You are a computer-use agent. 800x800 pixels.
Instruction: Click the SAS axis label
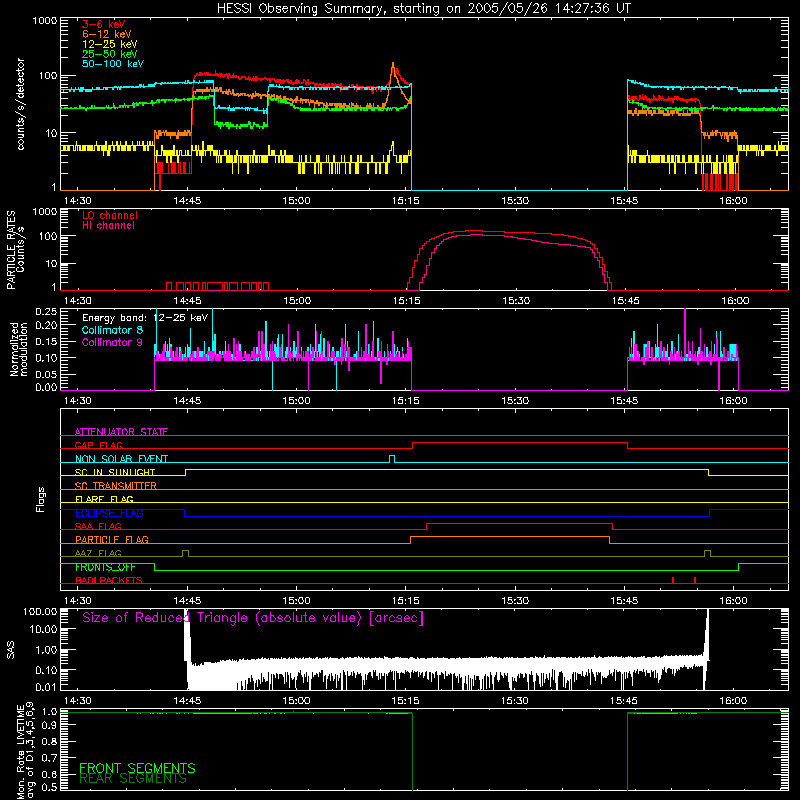[11, 650]
